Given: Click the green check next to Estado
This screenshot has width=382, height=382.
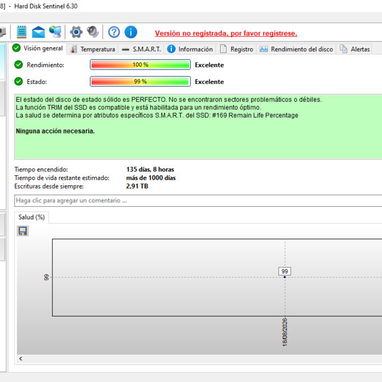Looking at the screenshot, I should click(19, 81).
